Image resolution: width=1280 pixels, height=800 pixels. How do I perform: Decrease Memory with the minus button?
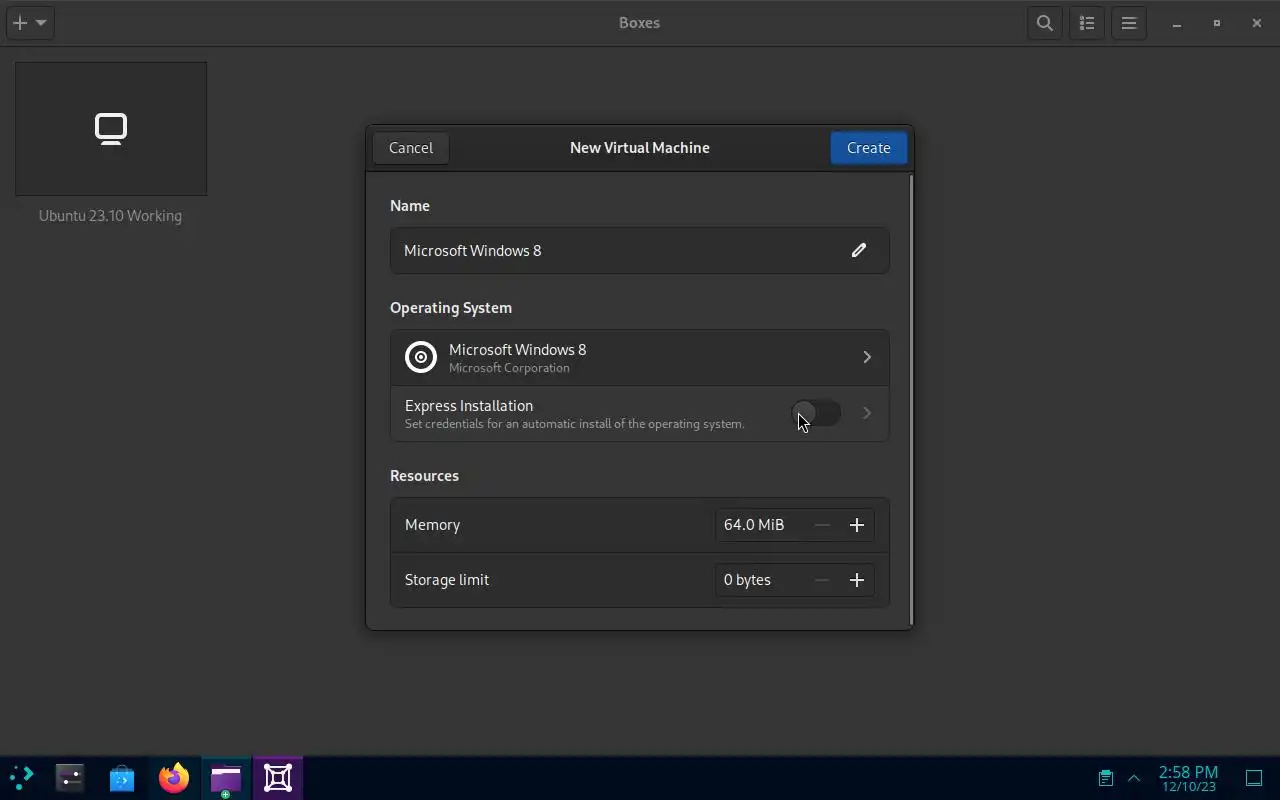click(822, 525)
